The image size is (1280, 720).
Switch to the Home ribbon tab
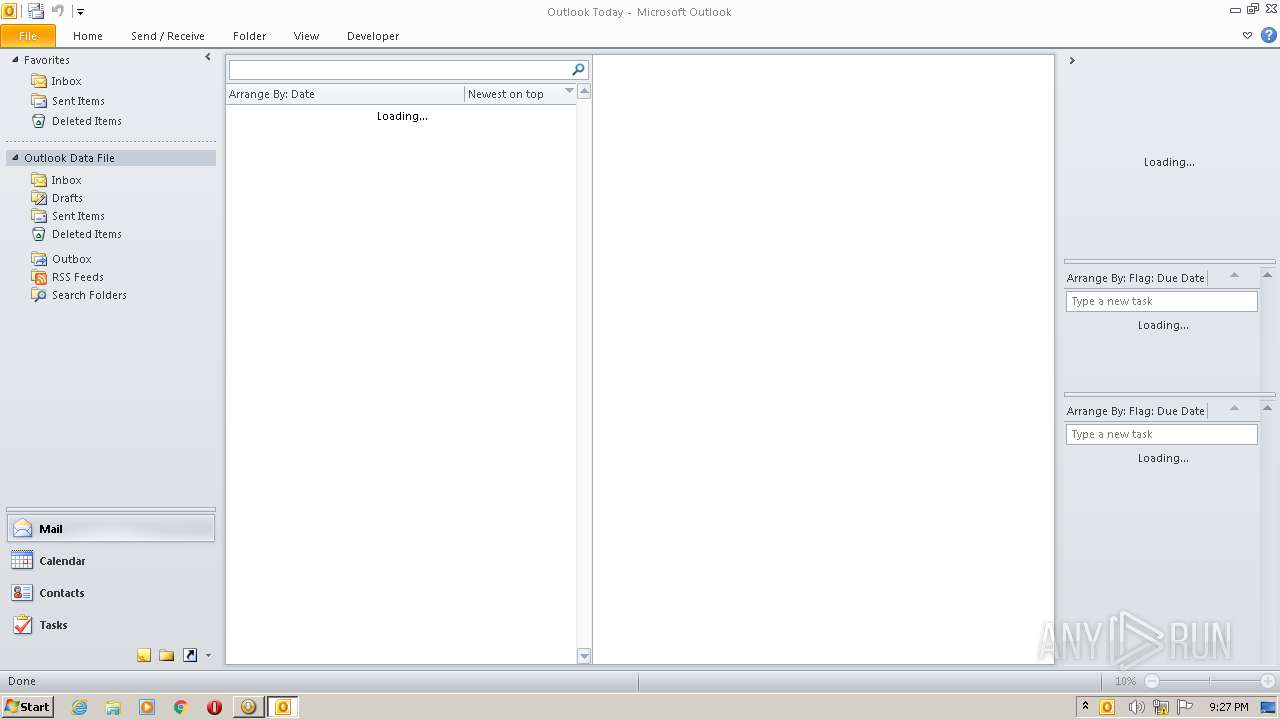(88, 36)
